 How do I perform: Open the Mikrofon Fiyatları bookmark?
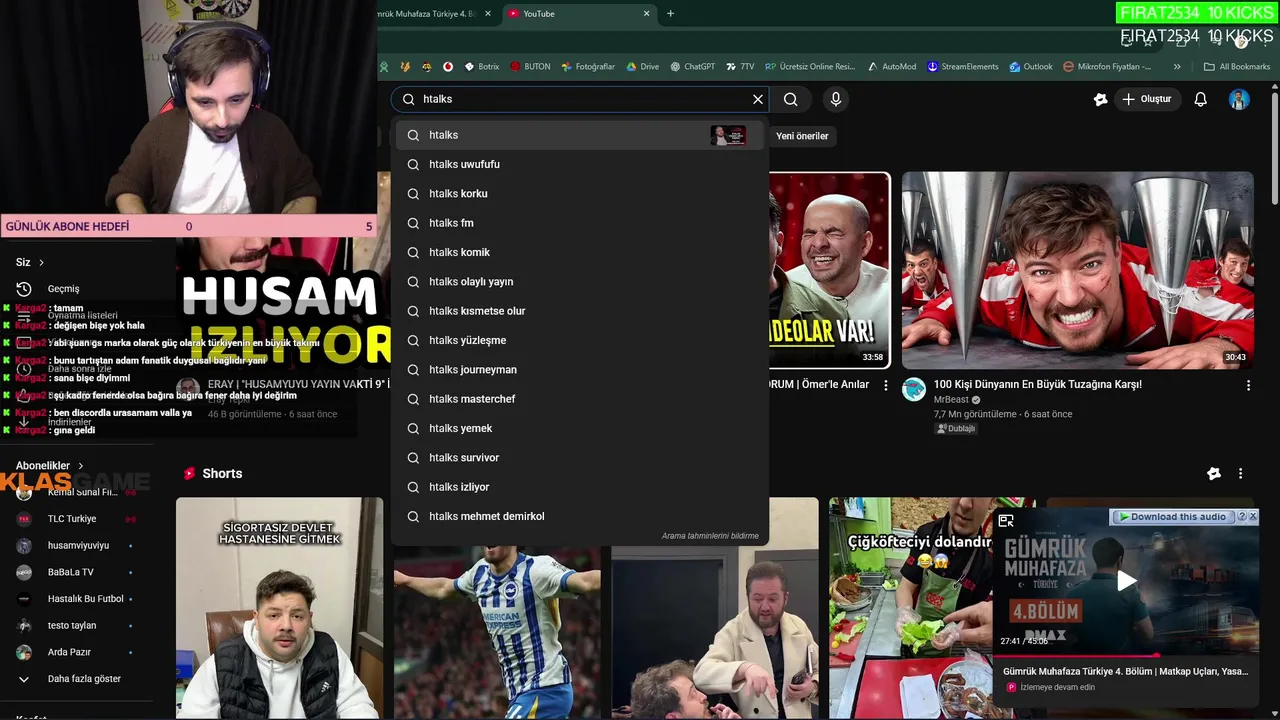tap(1107, 67)
